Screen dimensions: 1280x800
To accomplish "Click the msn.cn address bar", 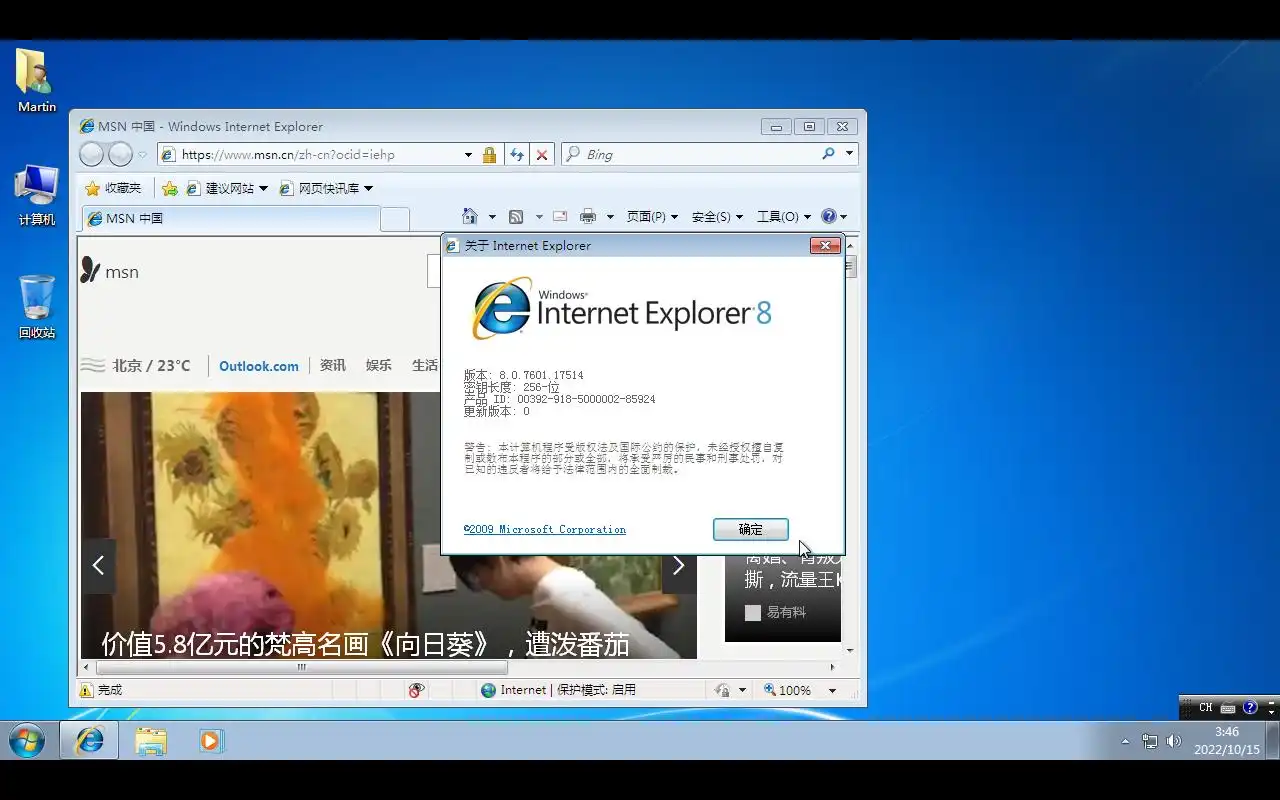I will (x=310, y=155).
